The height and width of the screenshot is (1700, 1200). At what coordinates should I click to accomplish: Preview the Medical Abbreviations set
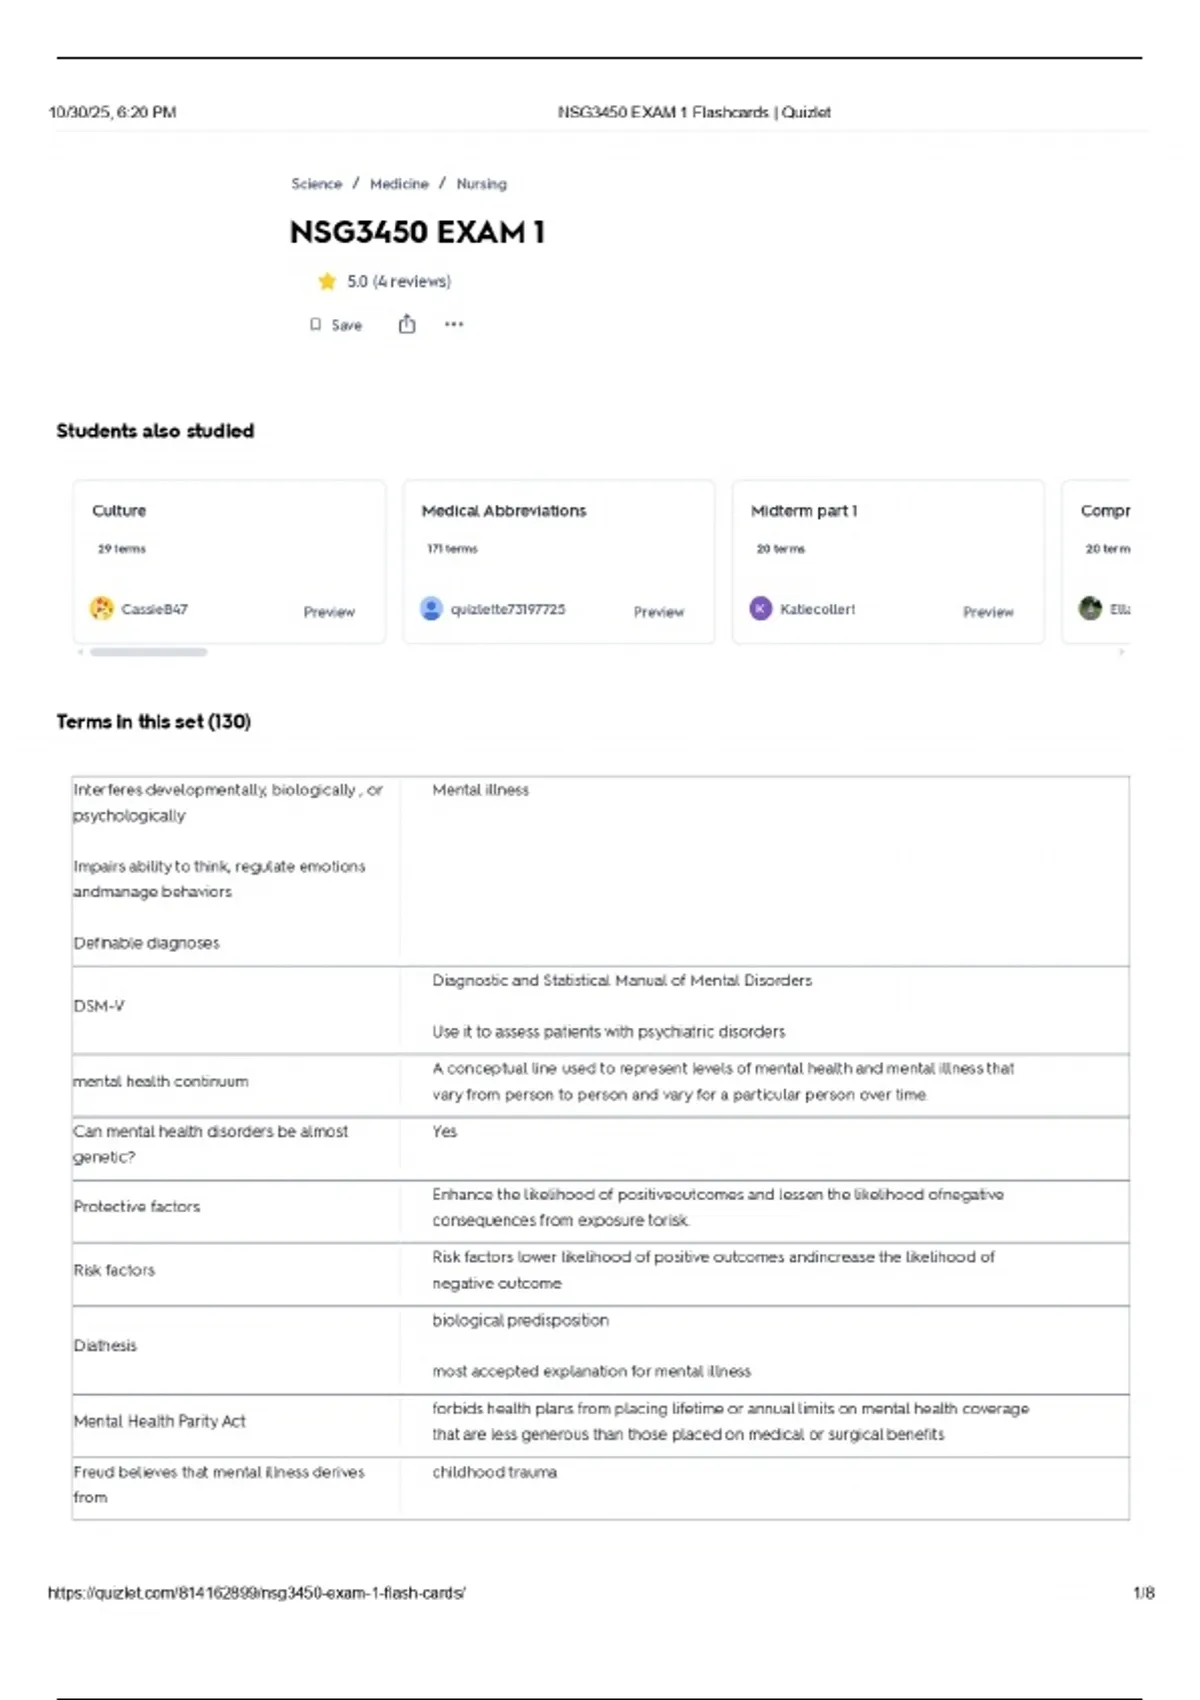[x=658, y=612]
